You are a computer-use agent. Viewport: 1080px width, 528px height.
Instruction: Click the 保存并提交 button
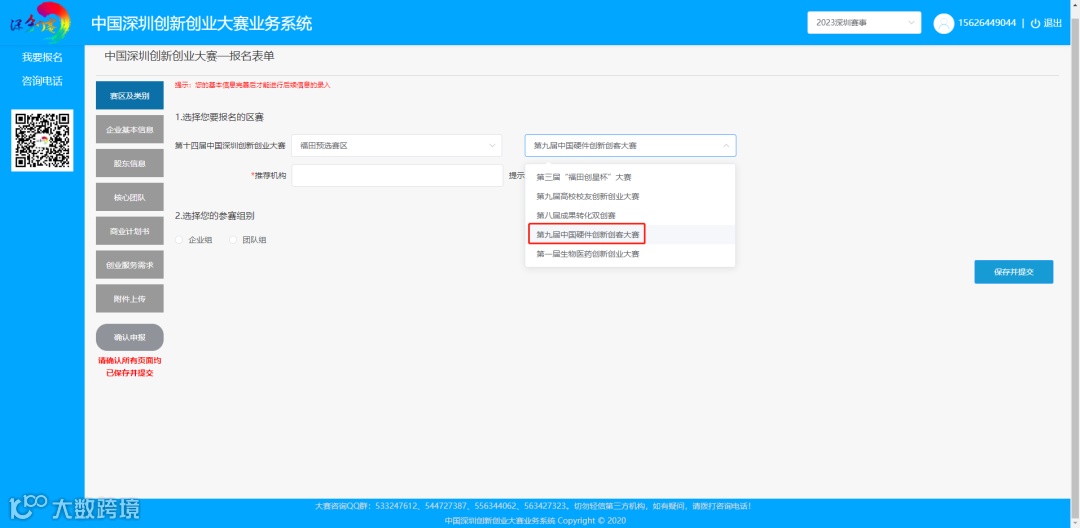[x=1013, y=272]
